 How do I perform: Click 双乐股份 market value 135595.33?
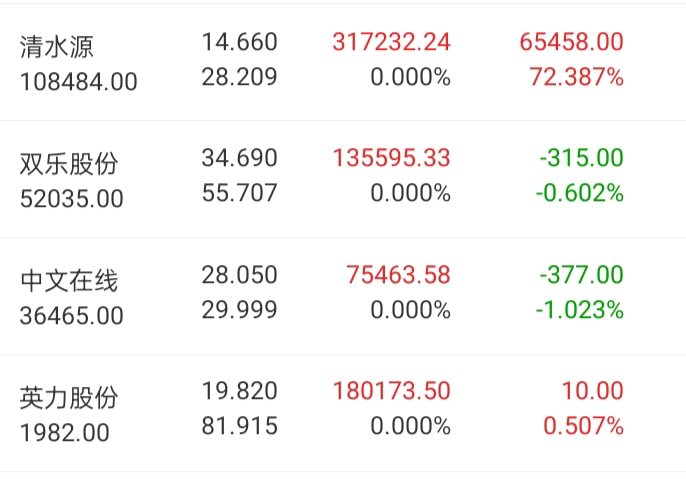(x=391, y=158)
